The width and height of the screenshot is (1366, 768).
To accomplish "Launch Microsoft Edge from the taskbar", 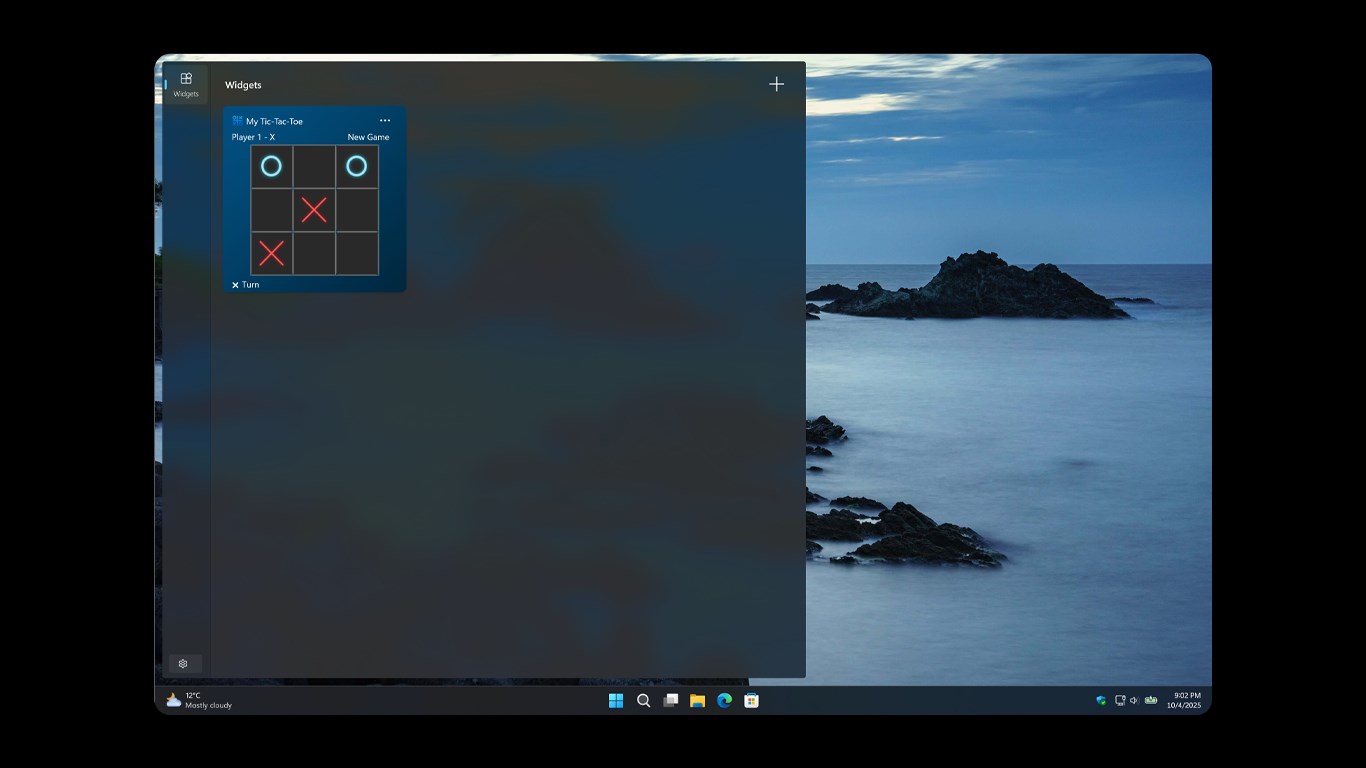I will [x=724, y=700].
